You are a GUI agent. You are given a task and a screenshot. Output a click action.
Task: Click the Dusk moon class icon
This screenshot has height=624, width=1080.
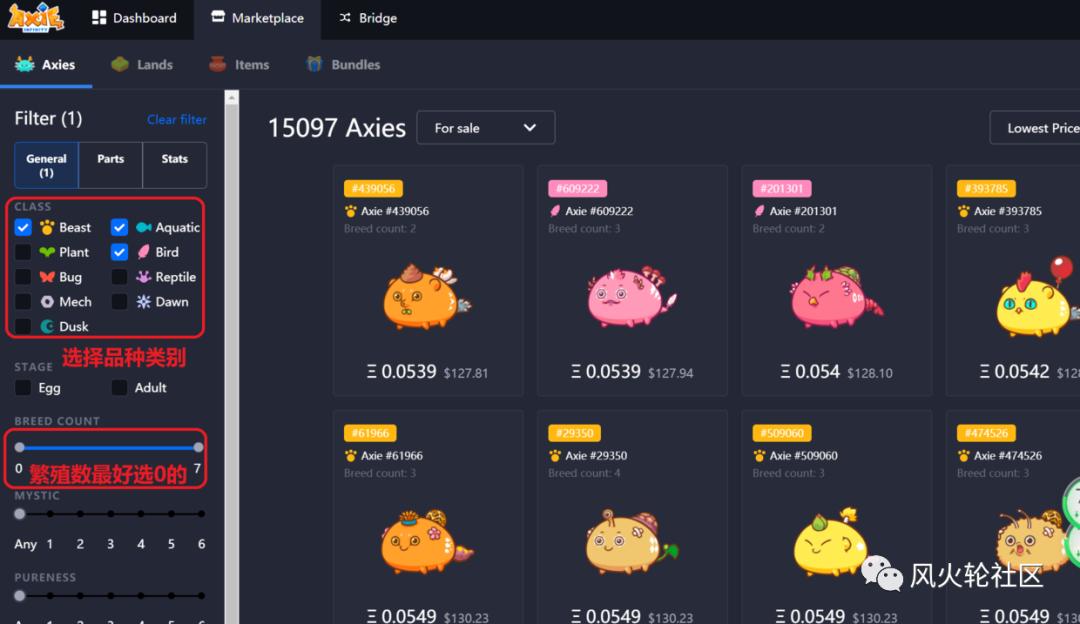click(x=47, y=326)
